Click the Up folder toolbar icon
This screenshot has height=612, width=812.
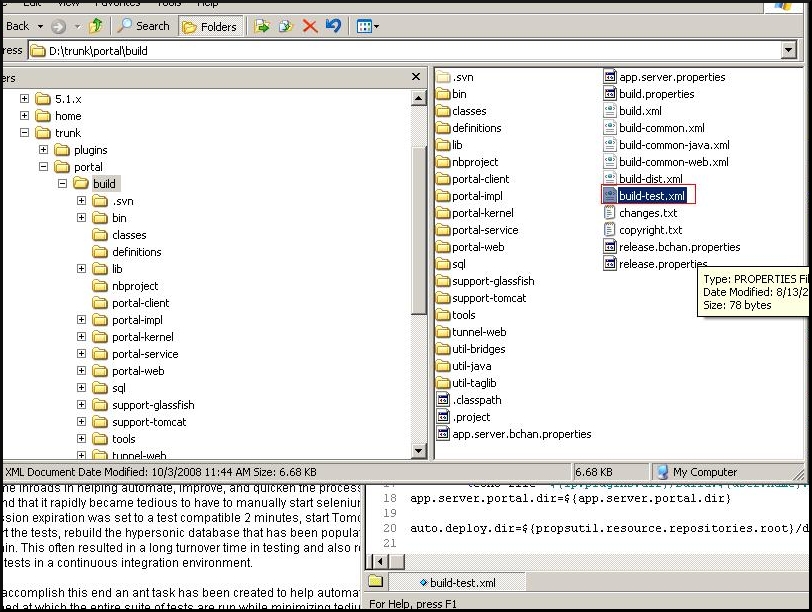(x=96, y=26)
